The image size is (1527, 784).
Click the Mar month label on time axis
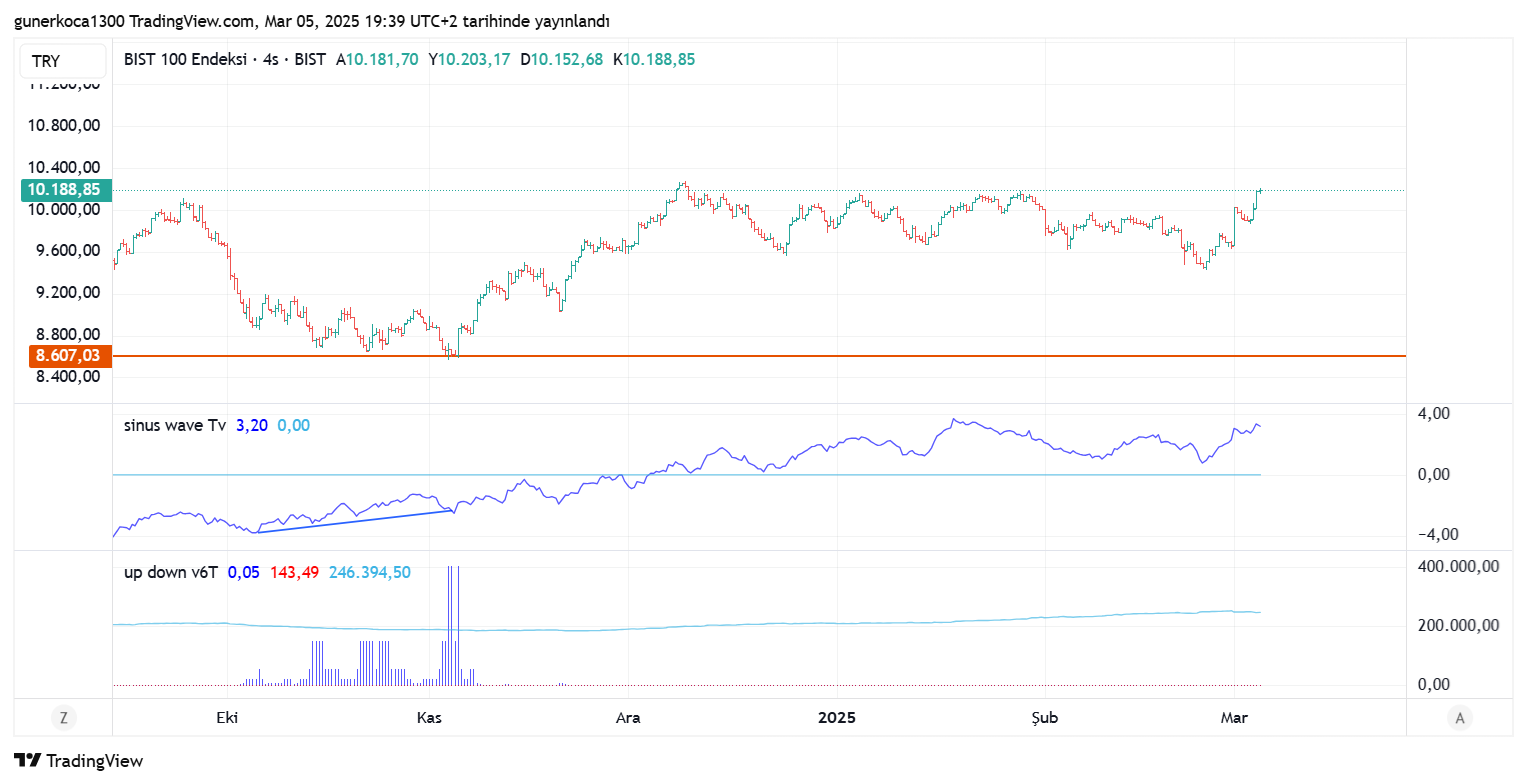1234,718
